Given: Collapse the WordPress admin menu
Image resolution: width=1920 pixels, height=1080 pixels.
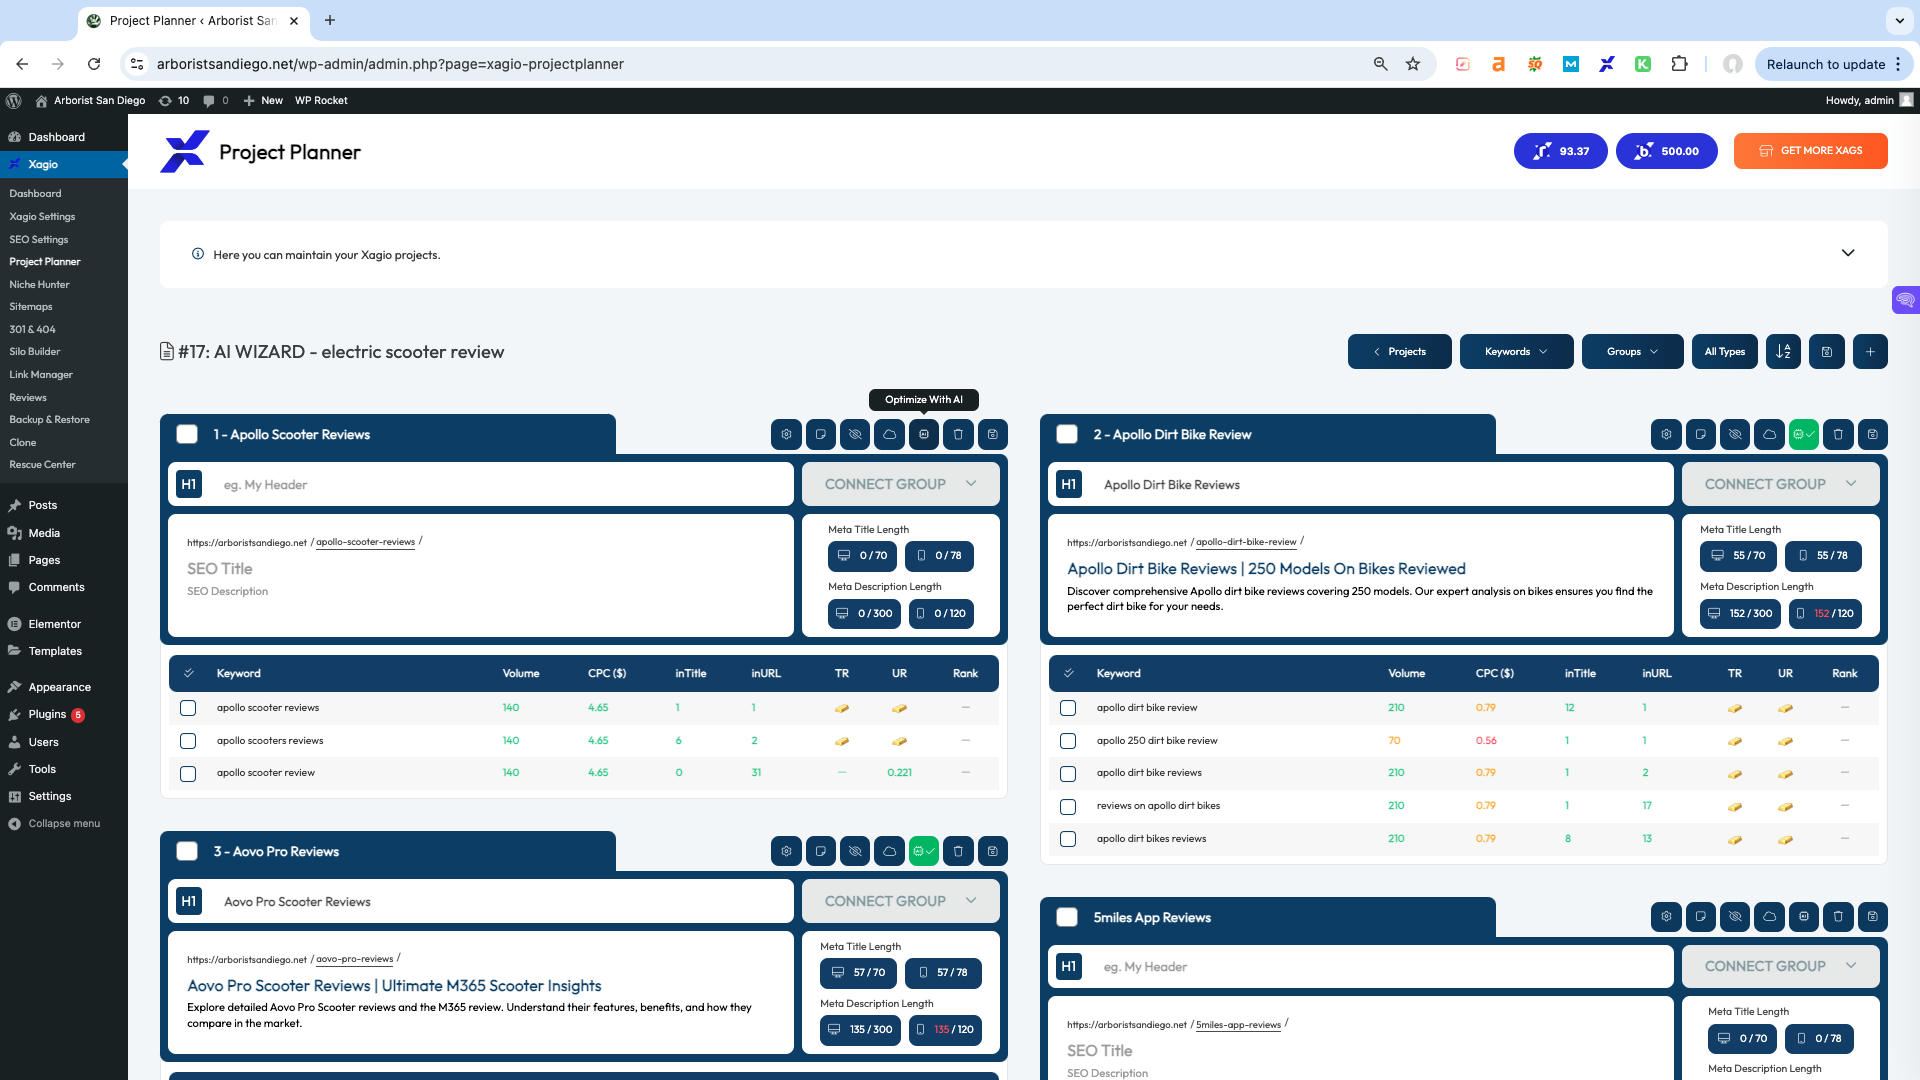Looking at the screenshot, I should tap(64, 824).
